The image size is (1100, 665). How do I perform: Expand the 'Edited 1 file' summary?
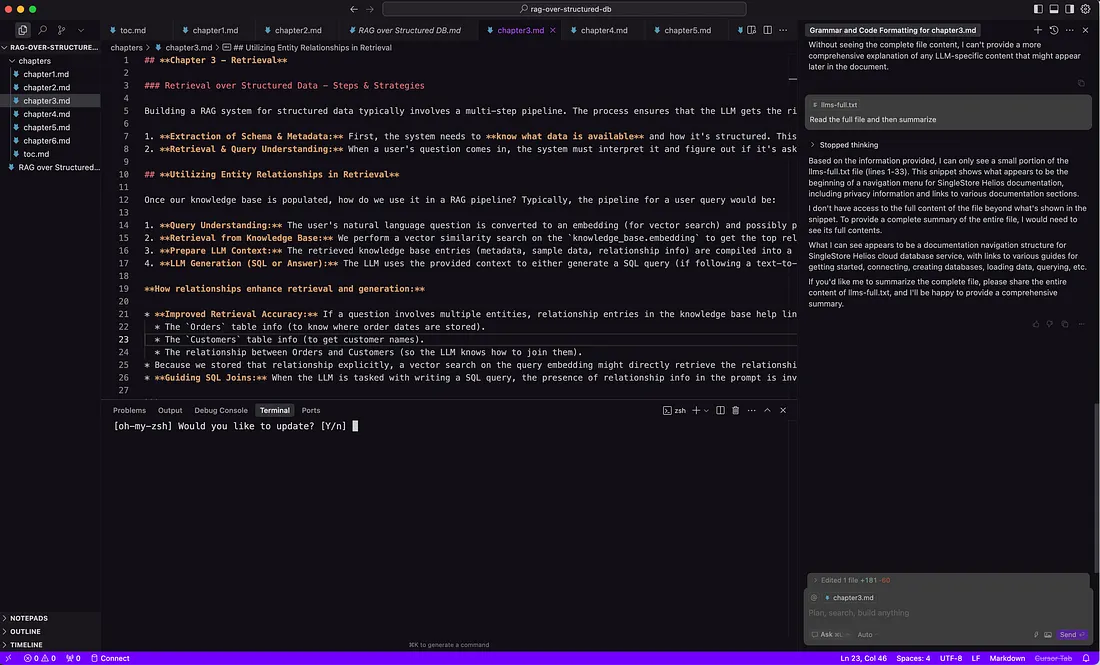click(x=845, y=580)
